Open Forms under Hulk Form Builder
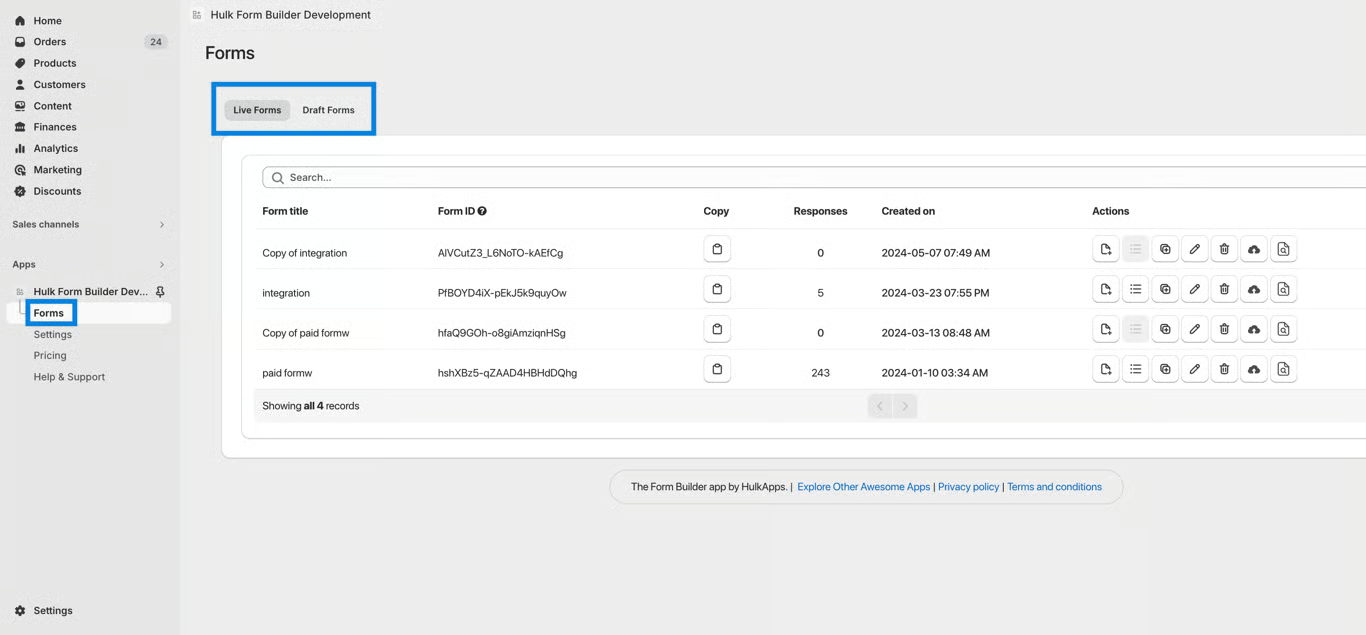1366x635 pixels. tap(49, 313)
